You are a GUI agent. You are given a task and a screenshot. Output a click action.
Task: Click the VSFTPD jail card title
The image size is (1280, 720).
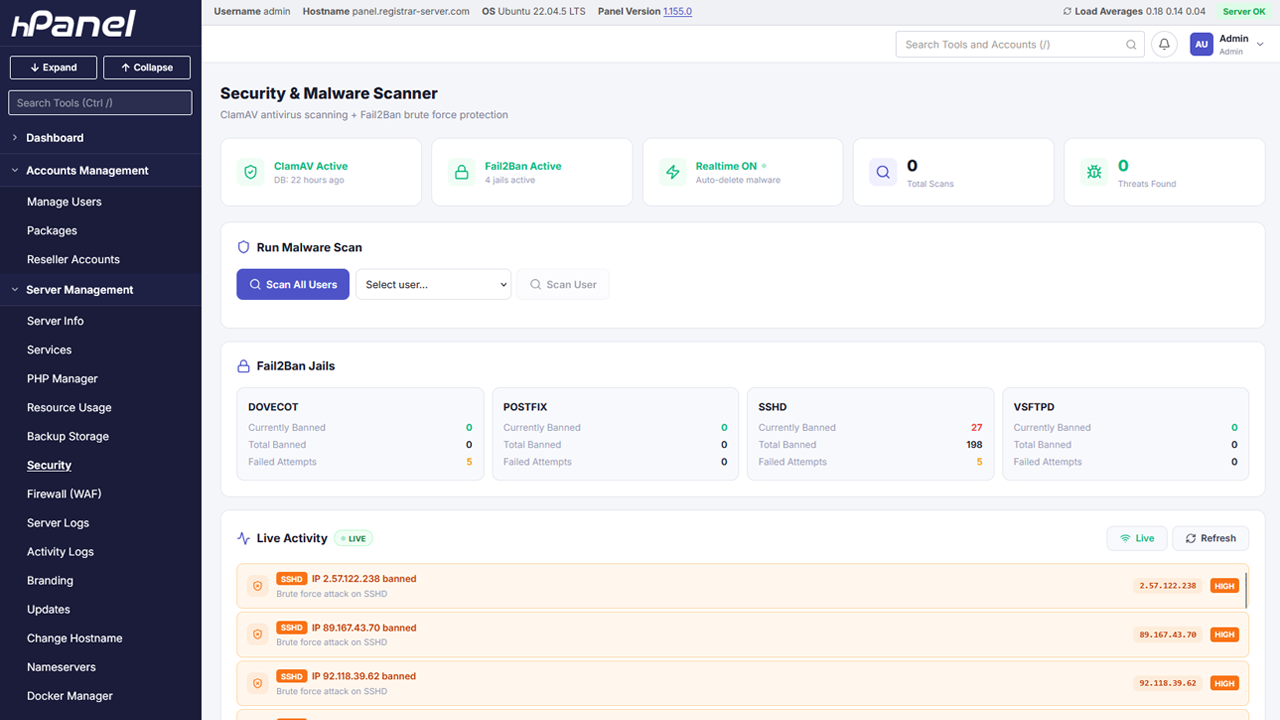[1035, 407]
